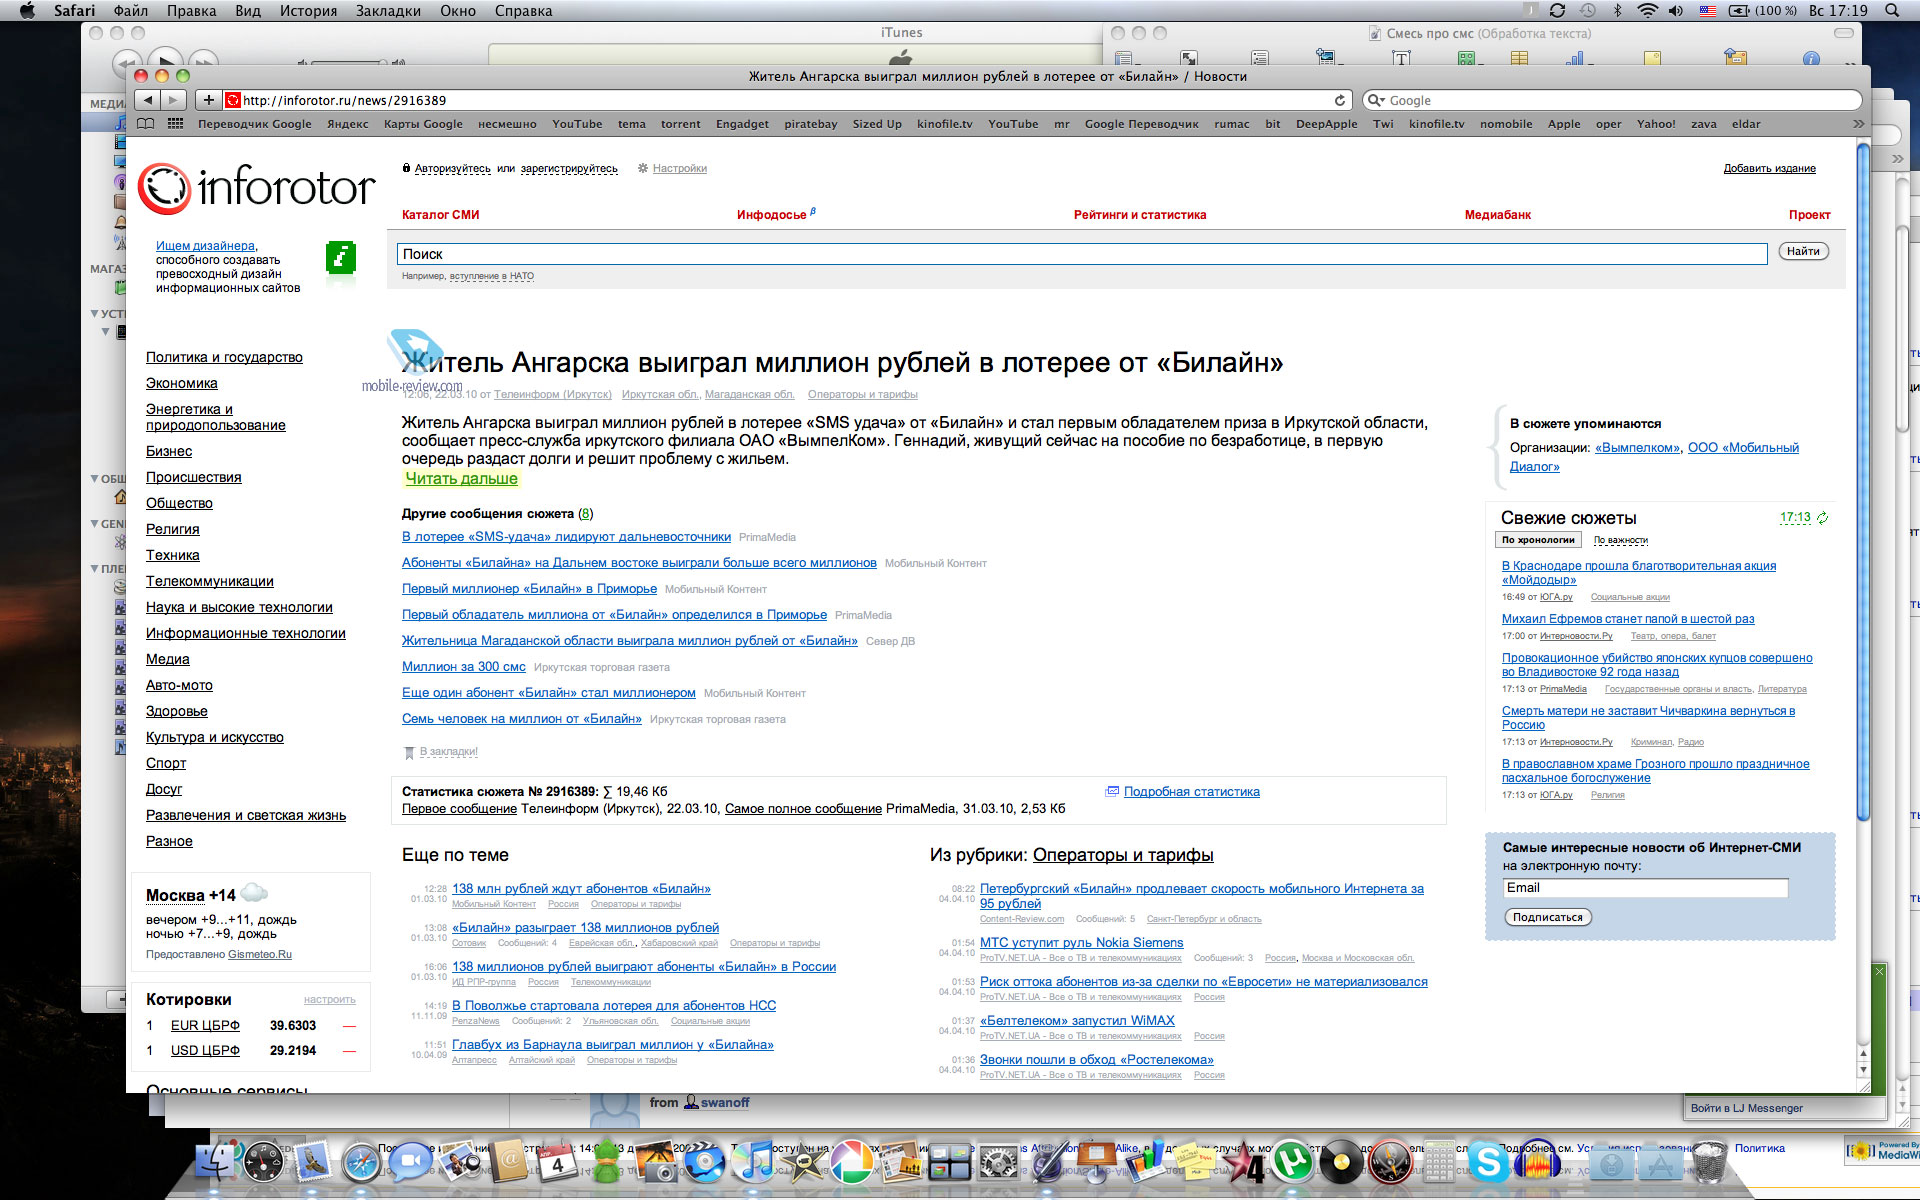
Task: Open the Медиабанк section
Action: point(1497,215)
